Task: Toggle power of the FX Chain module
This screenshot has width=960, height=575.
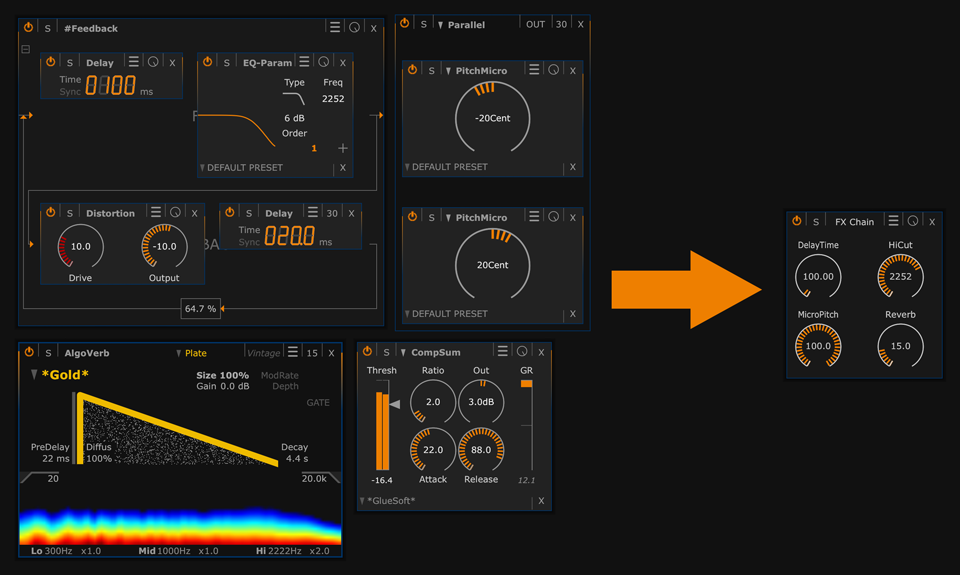Action: point(797,221)
